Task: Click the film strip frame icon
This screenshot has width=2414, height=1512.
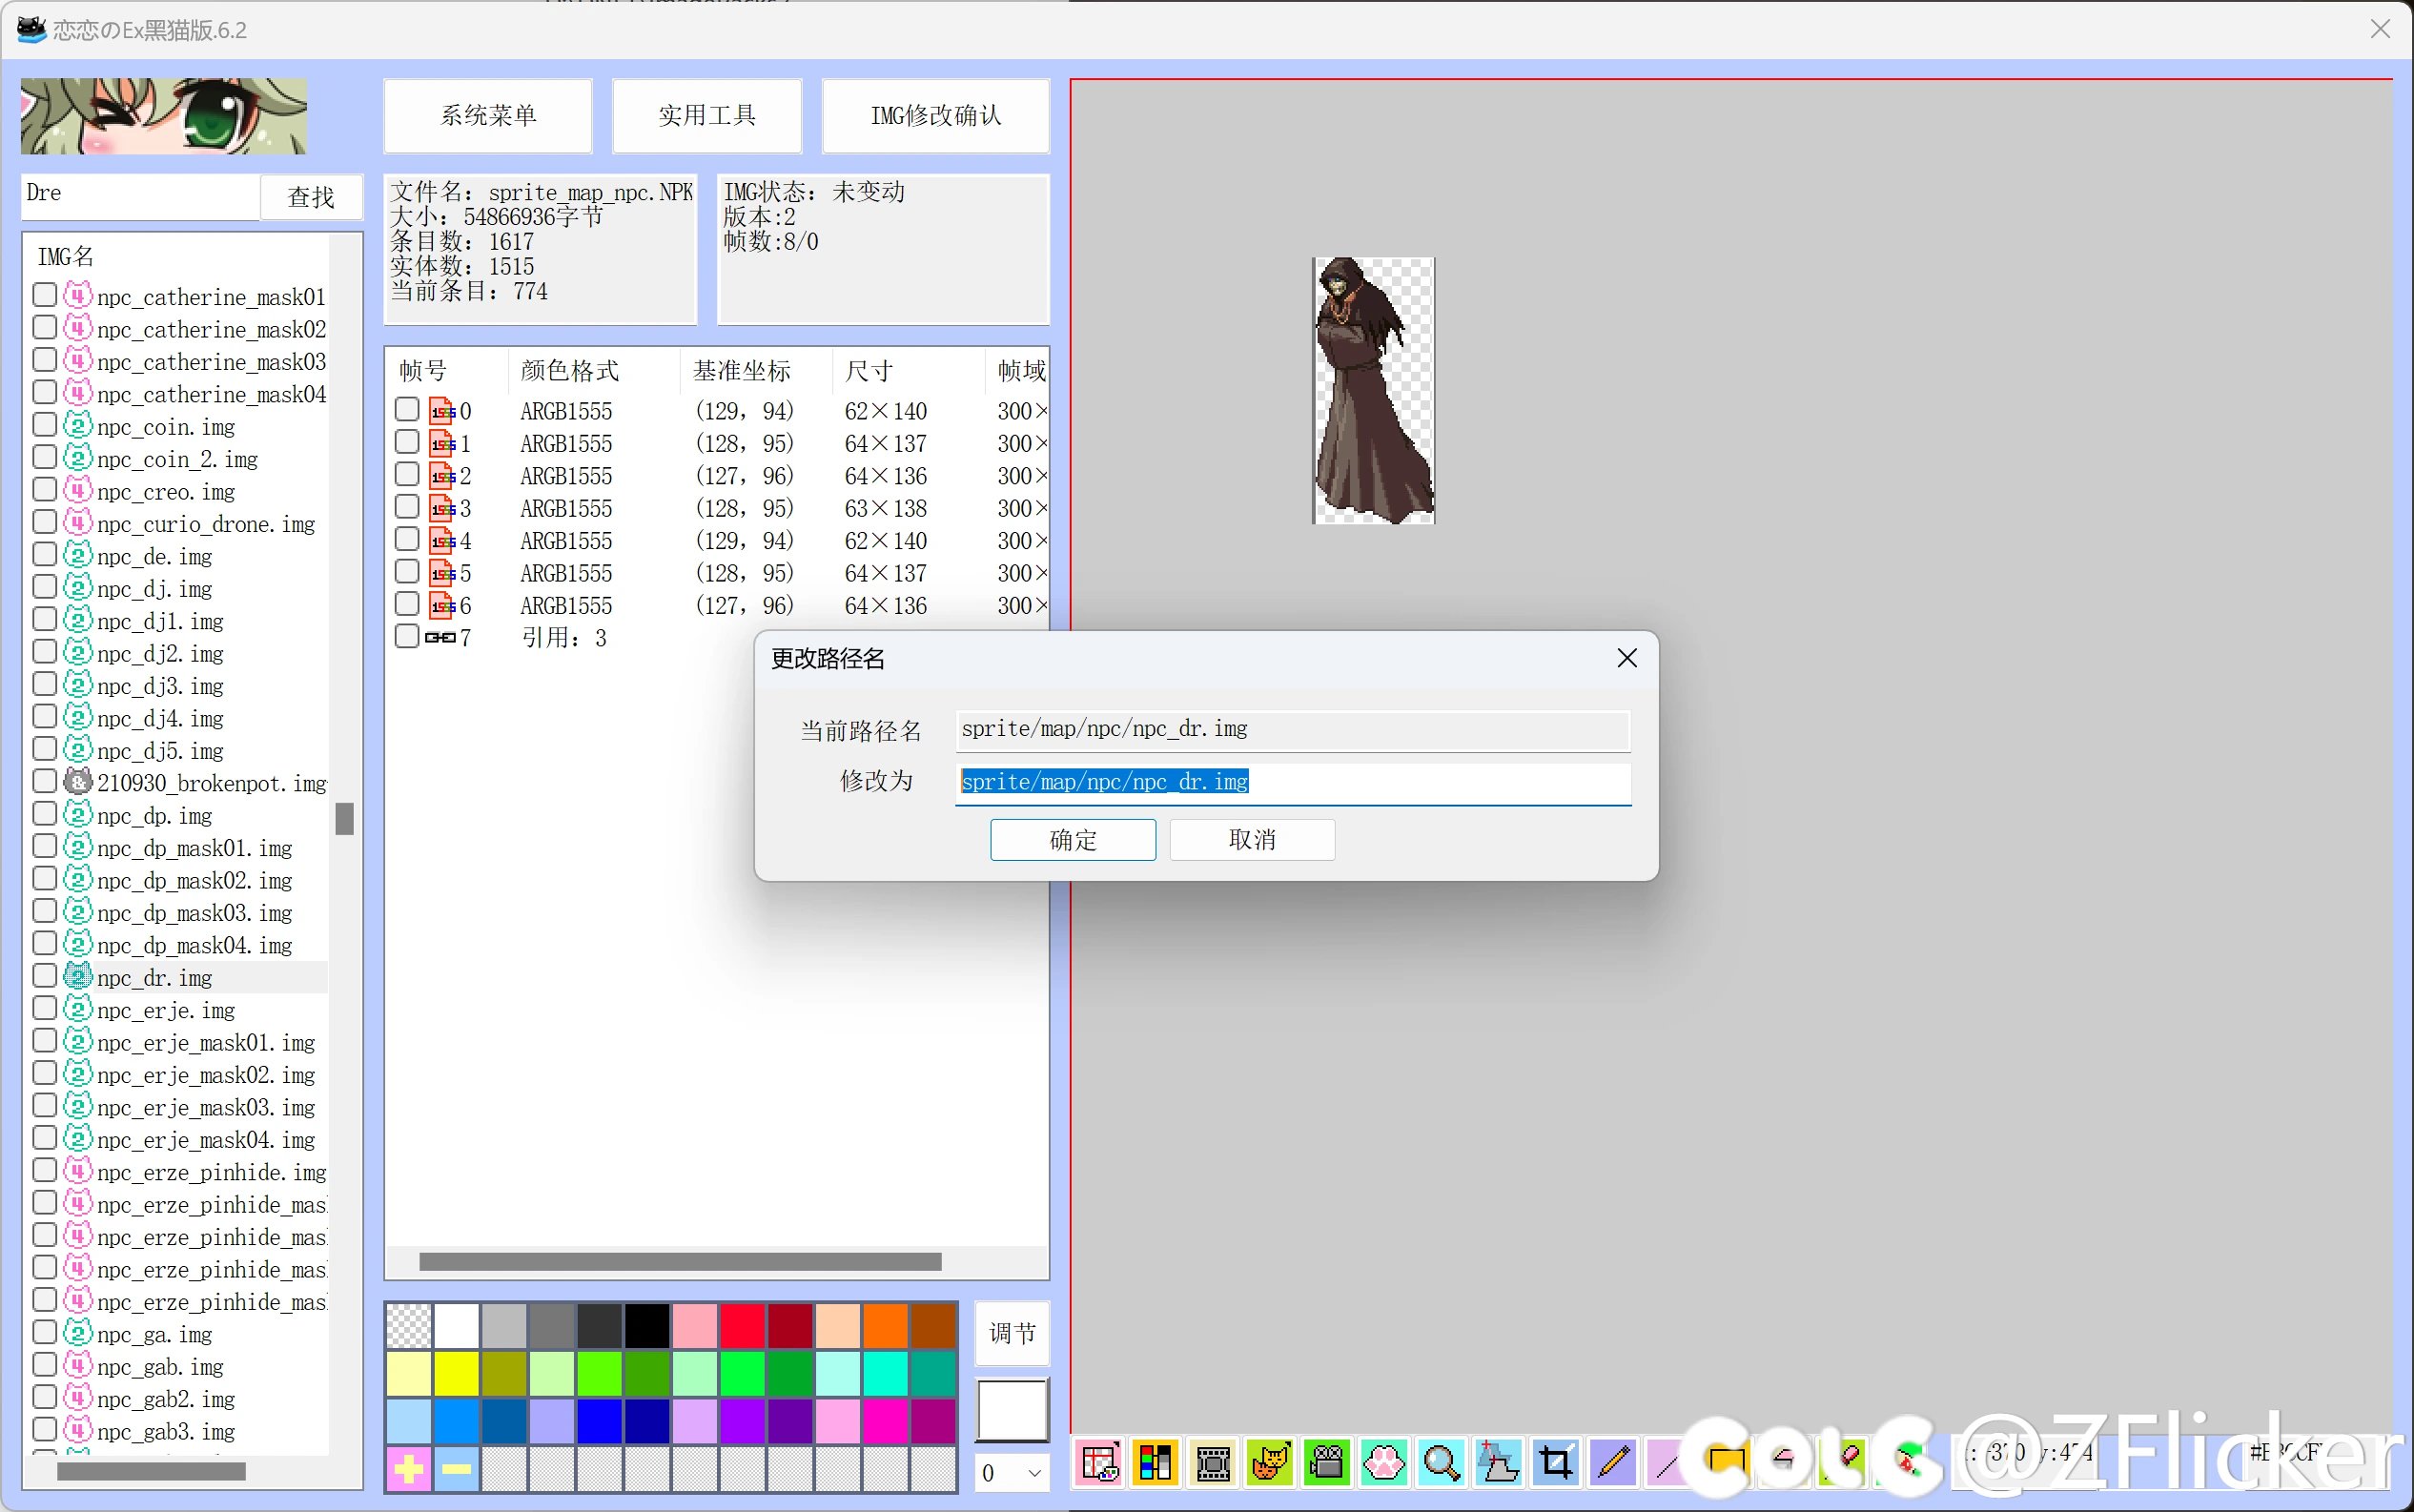Action: (1213, 1463)
